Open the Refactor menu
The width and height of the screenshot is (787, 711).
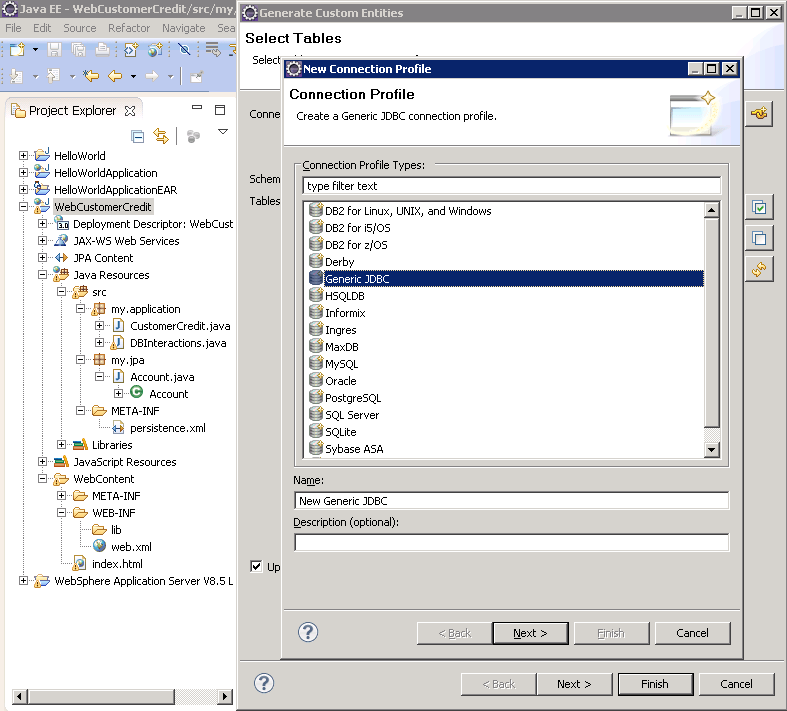tap(129, 28)
